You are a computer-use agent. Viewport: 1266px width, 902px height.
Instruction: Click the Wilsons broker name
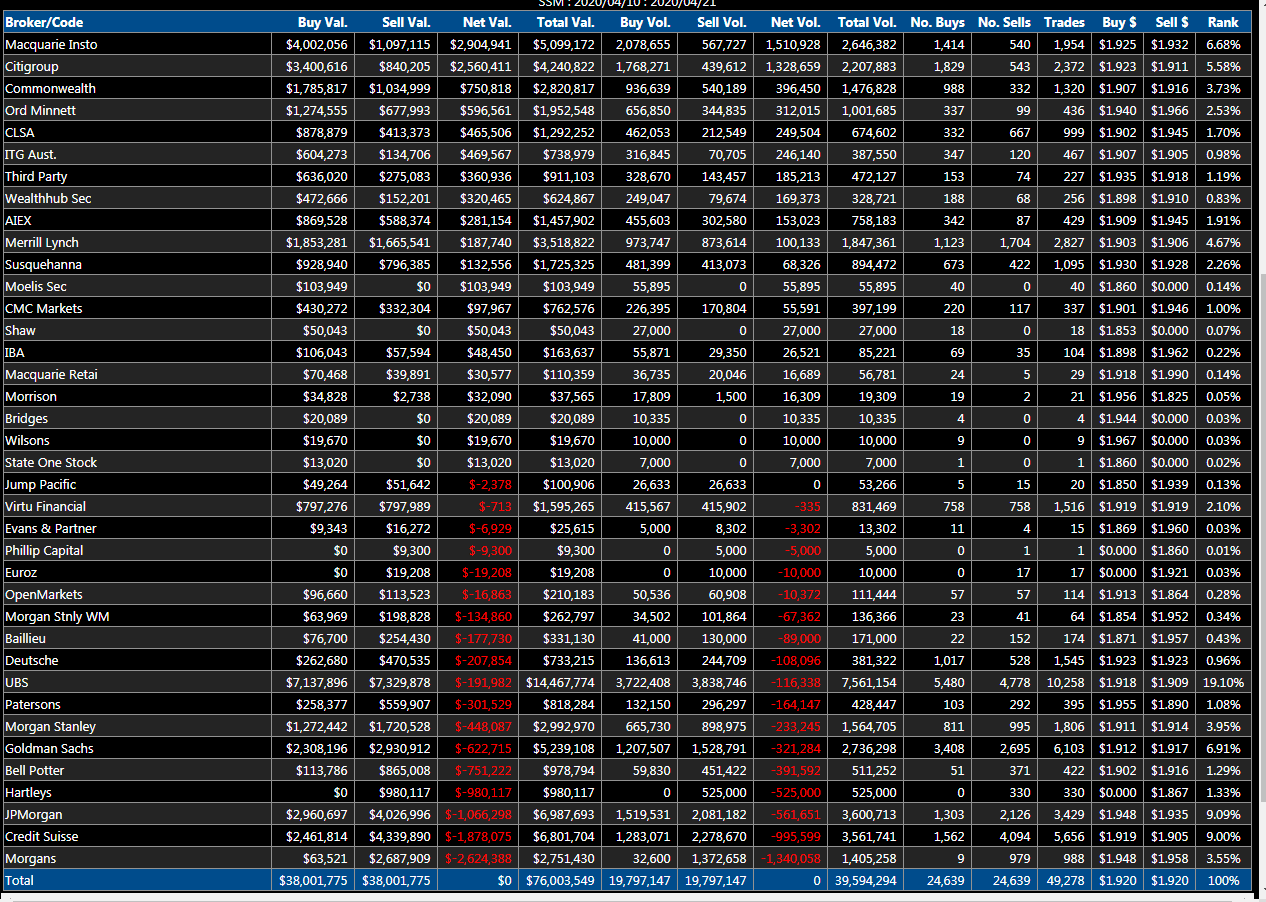tap(27, 440)
